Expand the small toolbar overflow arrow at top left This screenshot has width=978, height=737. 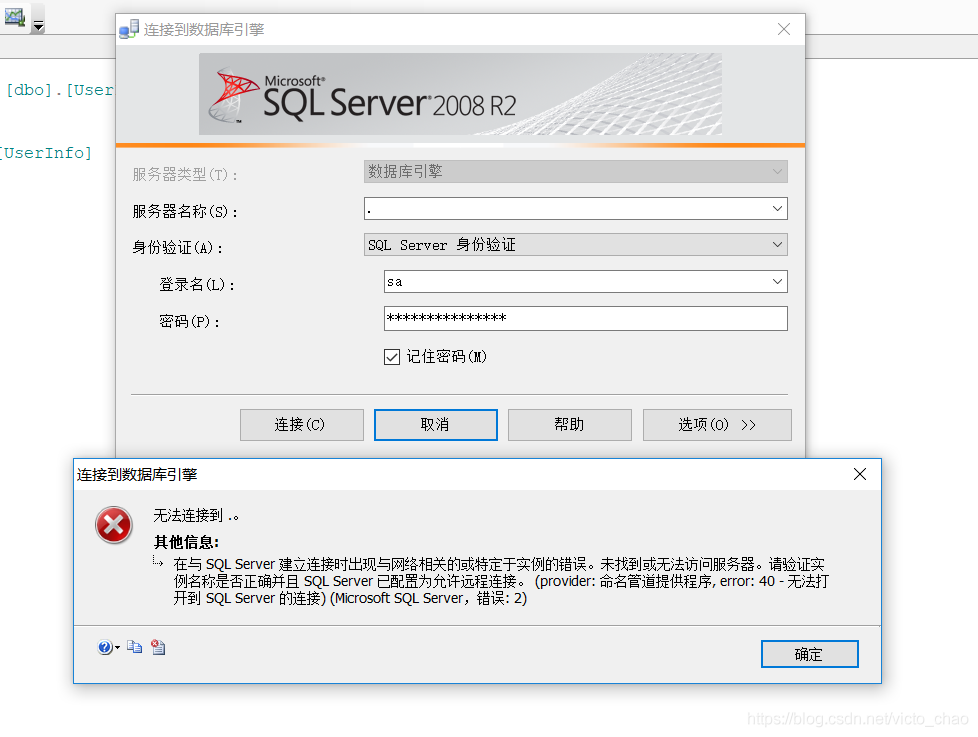(37, 25)
